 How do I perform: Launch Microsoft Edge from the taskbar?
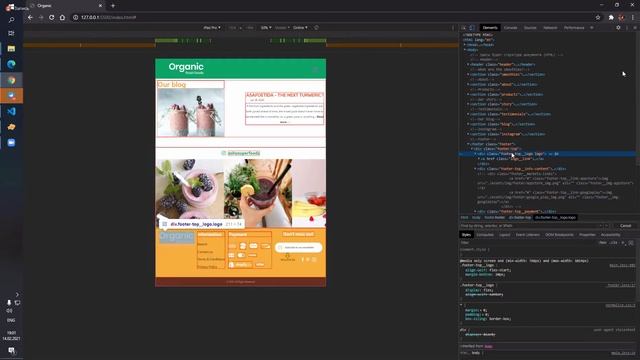click(x=11, y=64)
